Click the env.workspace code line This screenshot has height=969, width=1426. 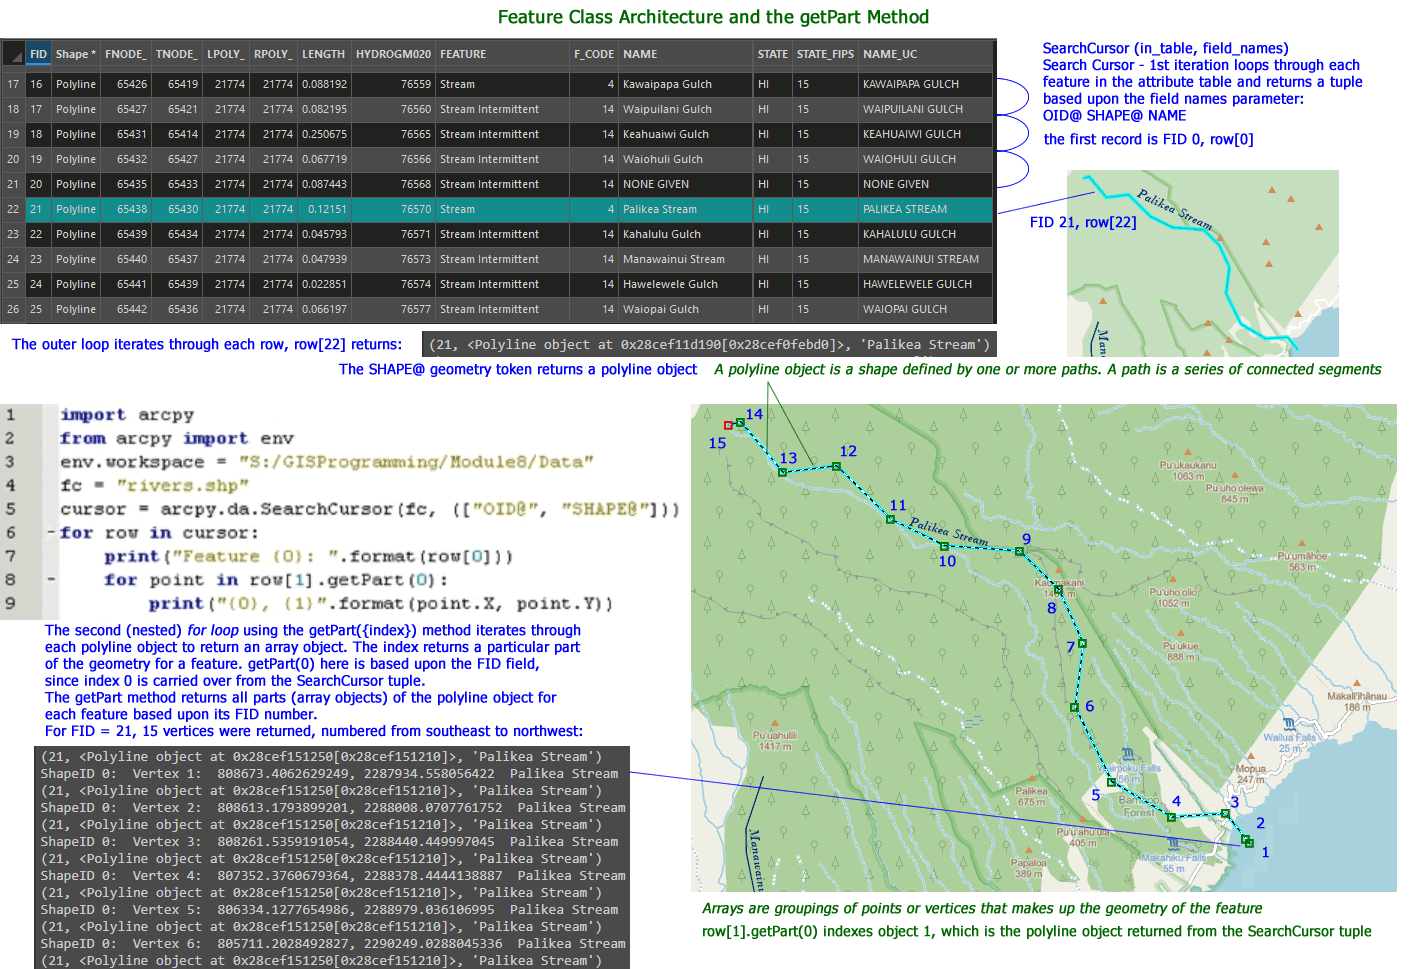click(x=327, y=462)
